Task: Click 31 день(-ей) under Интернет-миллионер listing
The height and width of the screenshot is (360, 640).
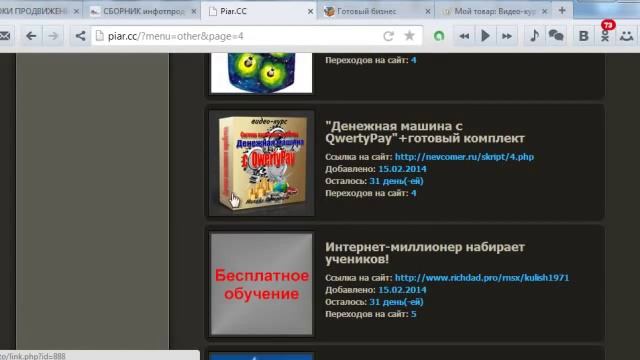Action: (396, 302)
